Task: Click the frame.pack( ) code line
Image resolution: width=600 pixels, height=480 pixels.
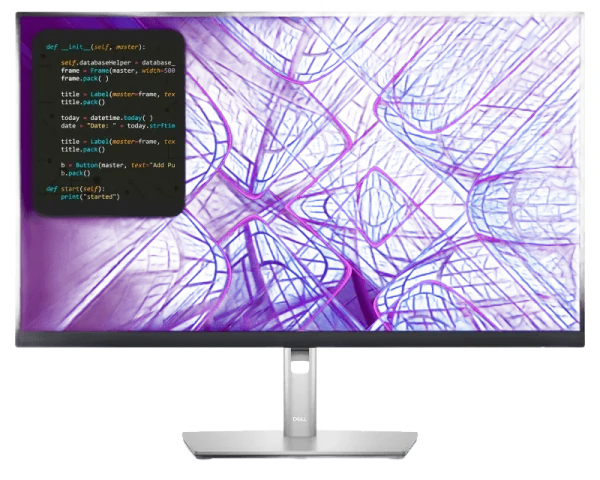Action: point(85,78)
